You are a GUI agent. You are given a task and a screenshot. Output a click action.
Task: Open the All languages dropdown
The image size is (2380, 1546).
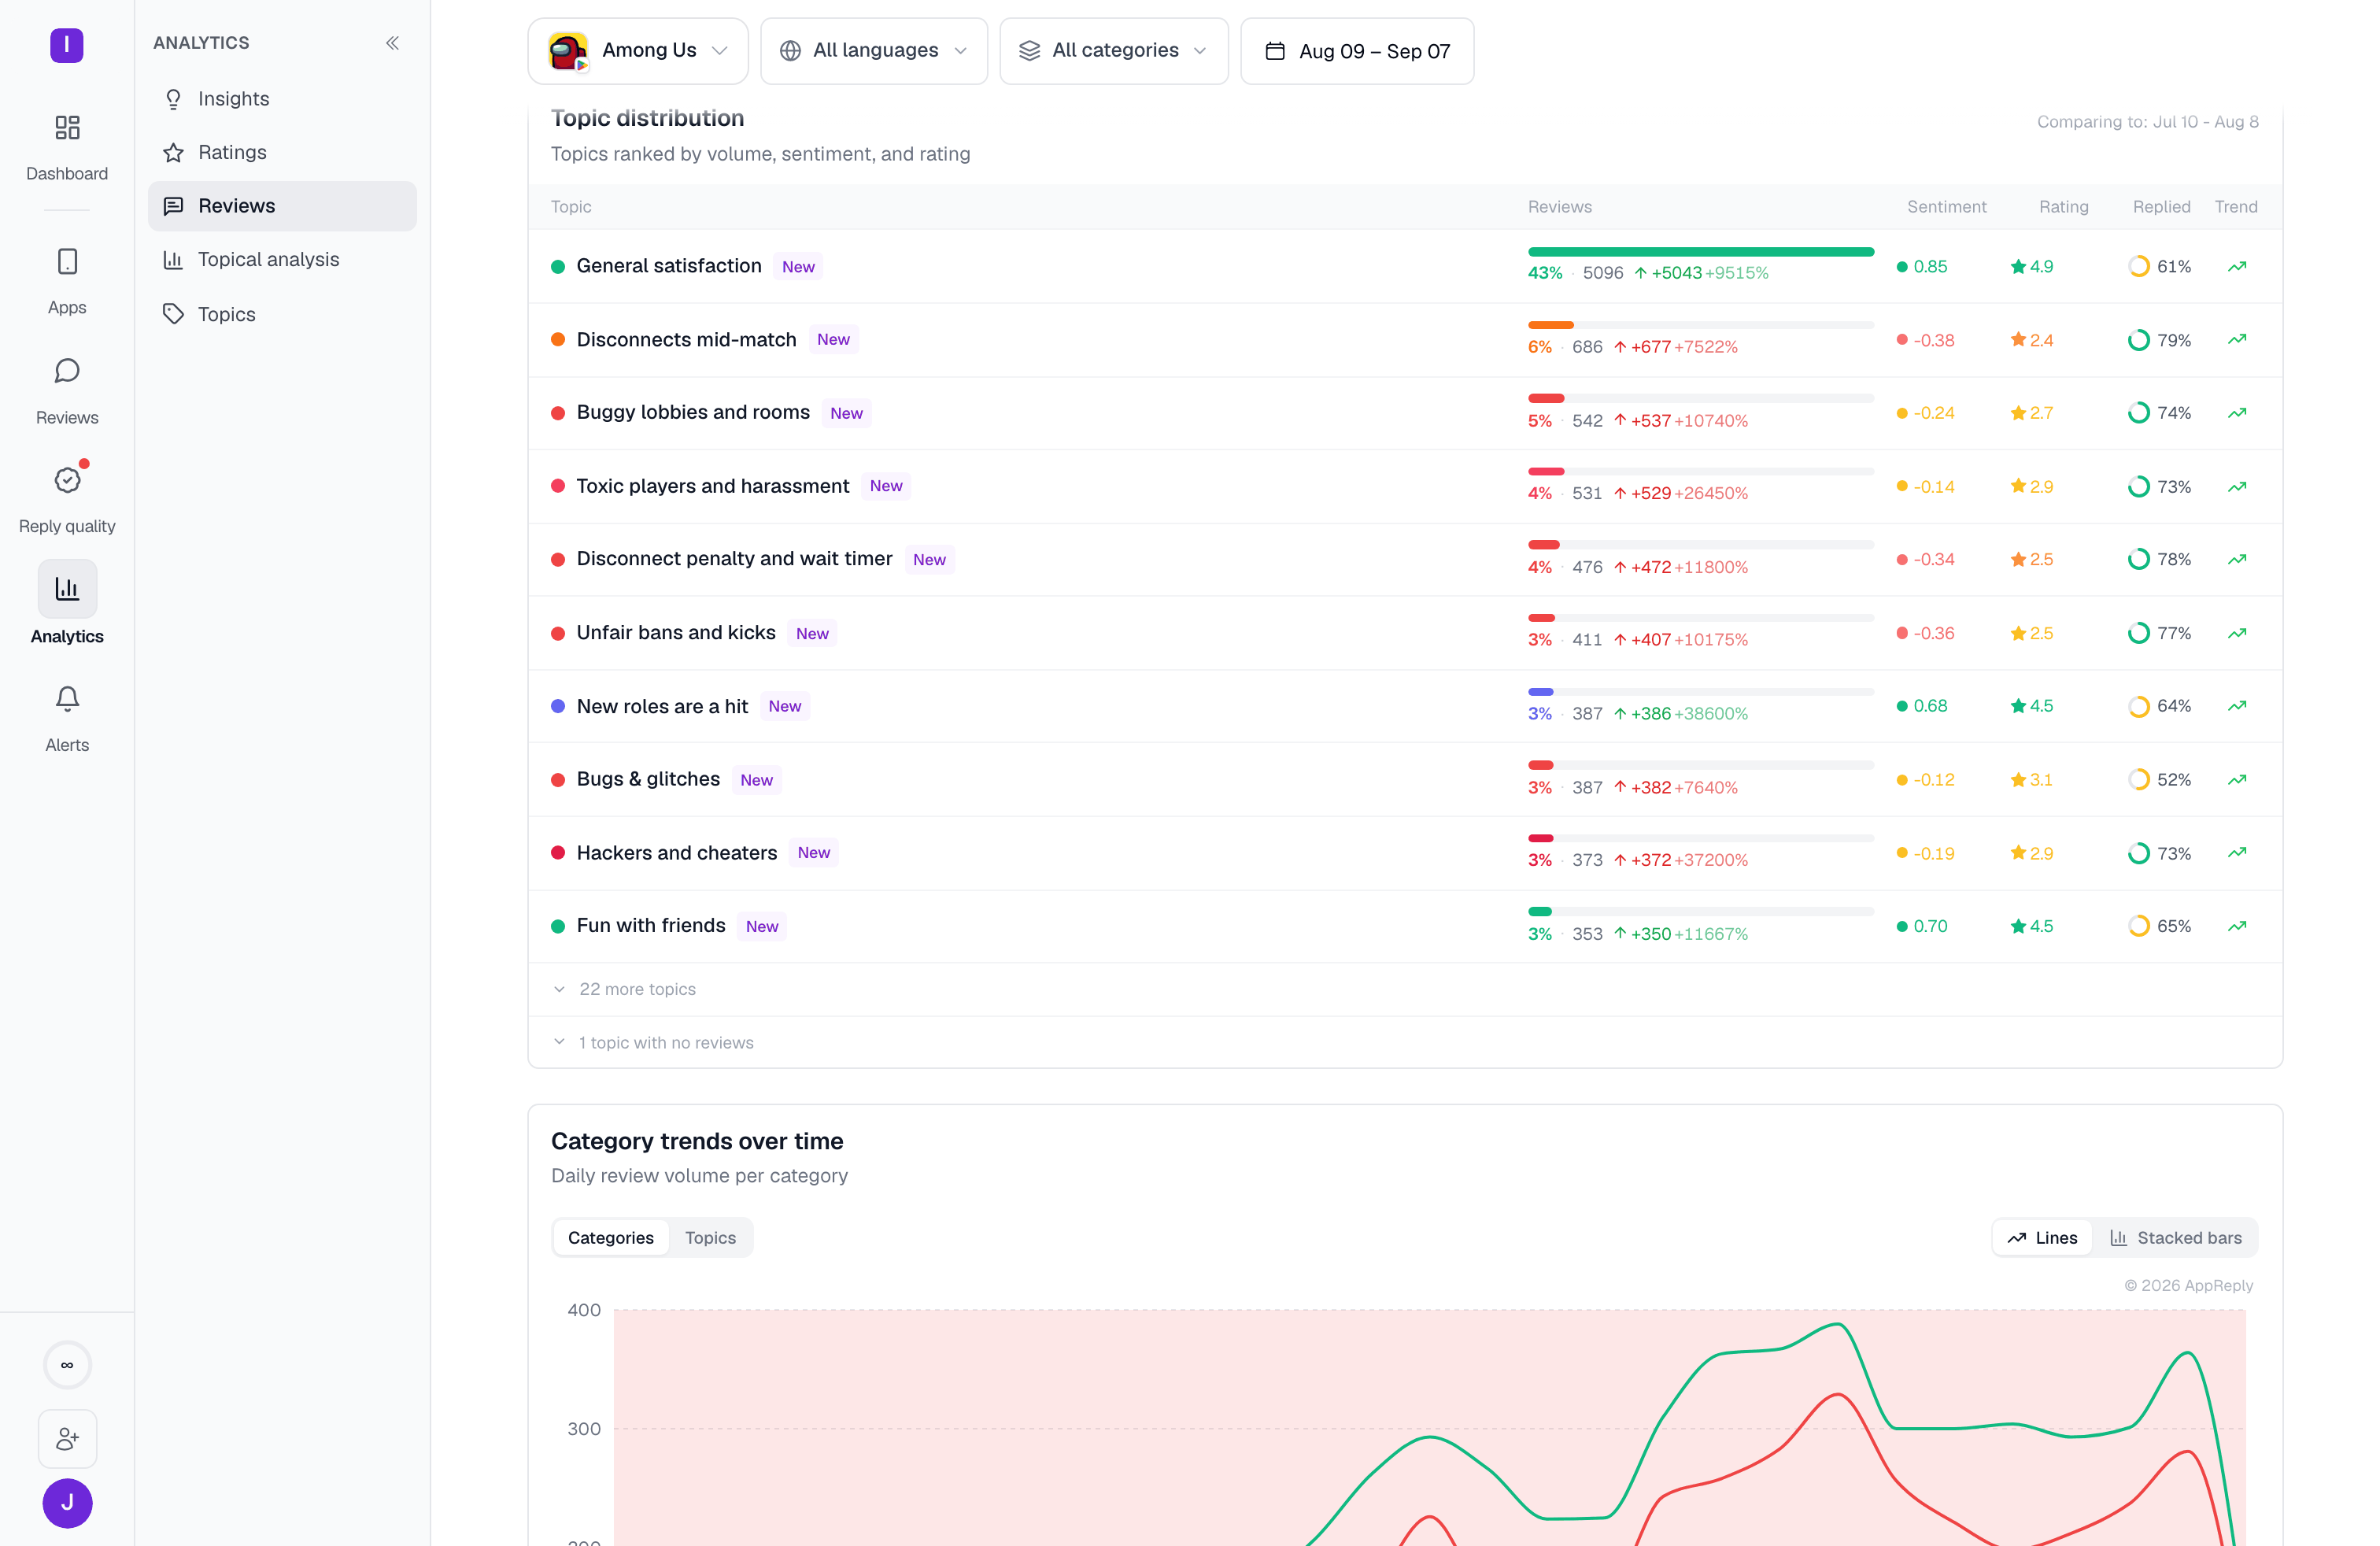click(873, 51)
